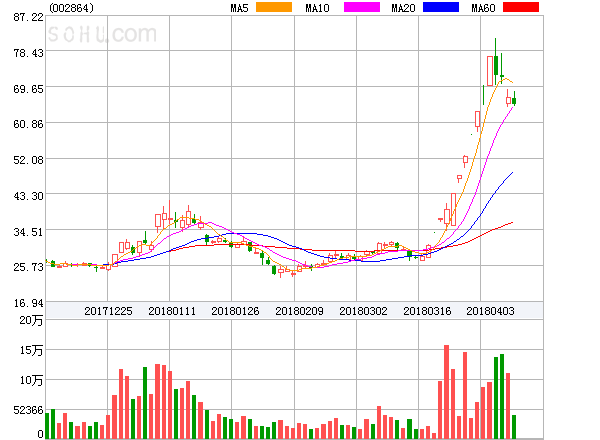This screenshot has width=600, height=440.
Task: Click date label 20180302
Action: (x=363, y=311)
